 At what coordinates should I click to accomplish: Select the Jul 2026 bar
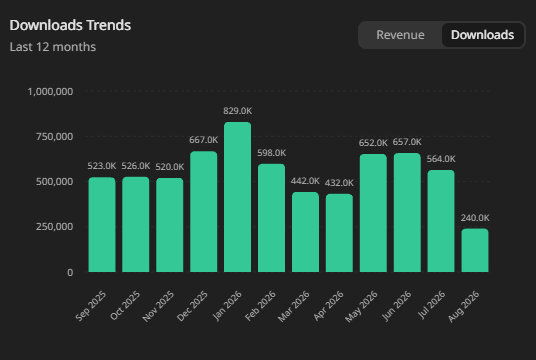click(x=441, y=221)
